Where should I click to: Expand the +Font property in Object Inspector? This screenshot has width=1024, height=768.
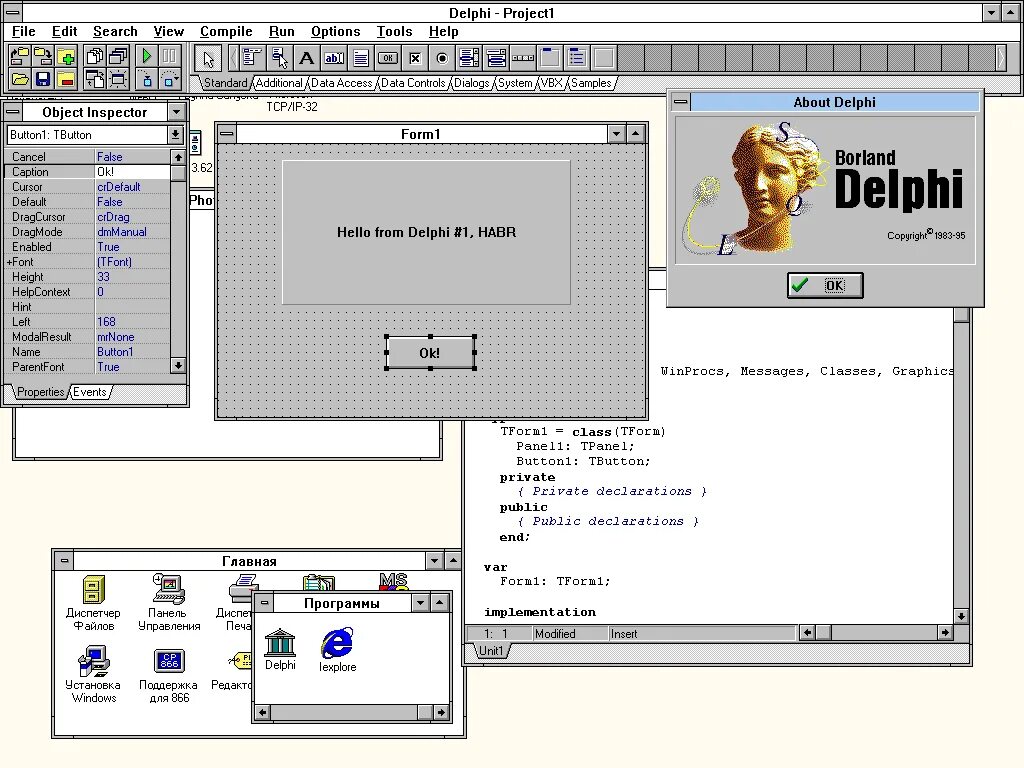tap(10, 262)
